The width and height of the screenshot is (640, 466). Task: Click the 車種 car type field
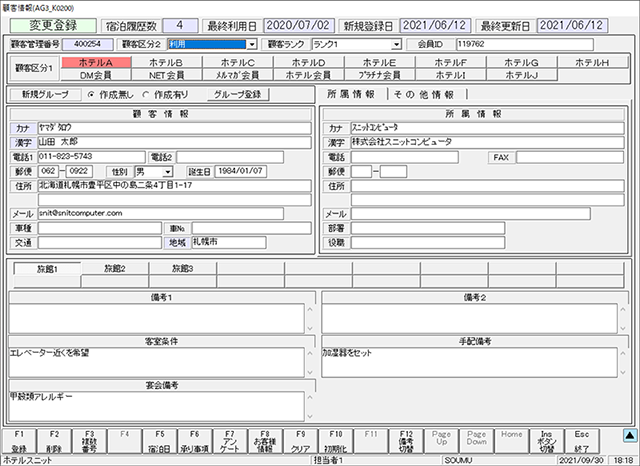[100, 228]
